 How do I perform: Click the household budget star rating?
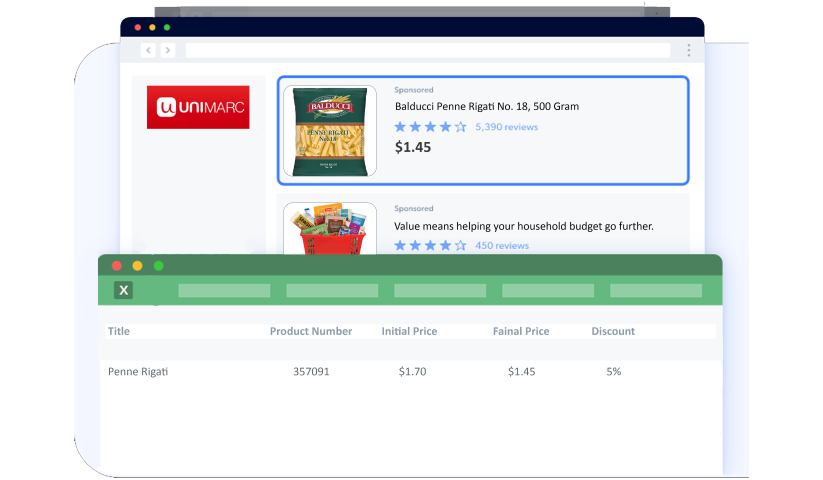[x=430, y=246]
